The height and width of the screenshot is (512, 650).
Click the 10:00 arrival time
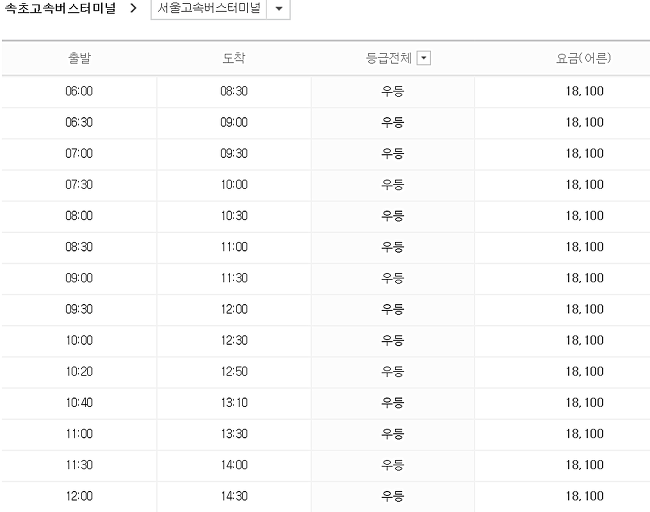pyautogui.click(x=234, y=184)
